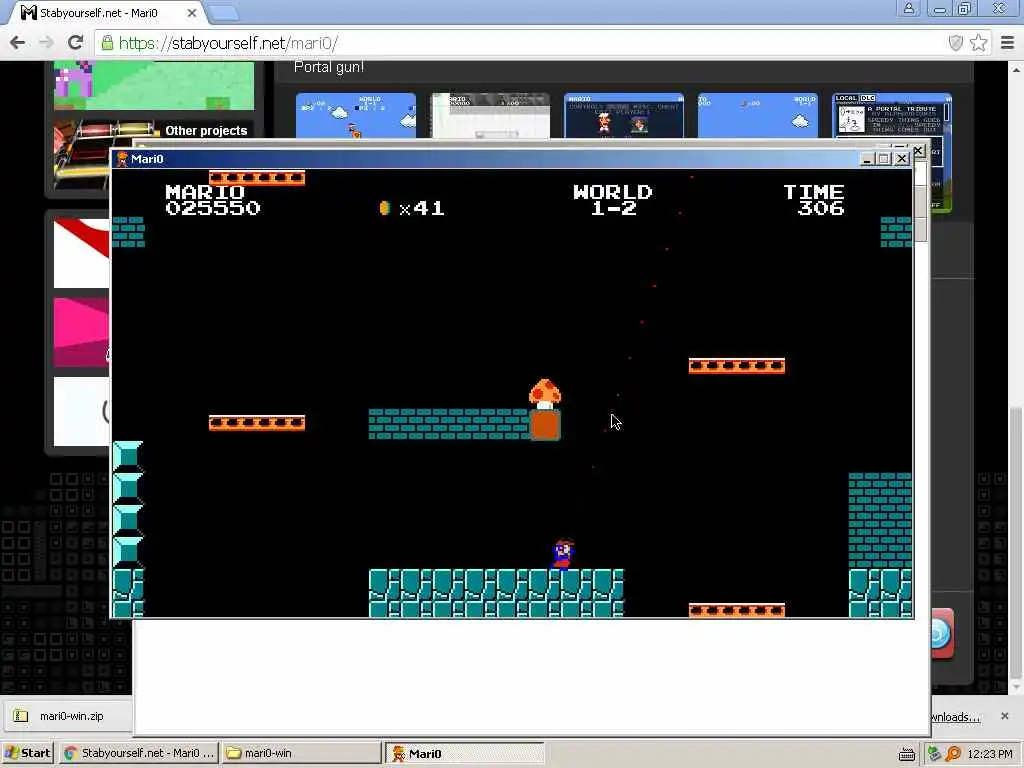
Task: Open the first Mari0 screenshot thumbnail
Action: [x=356, y=116]
